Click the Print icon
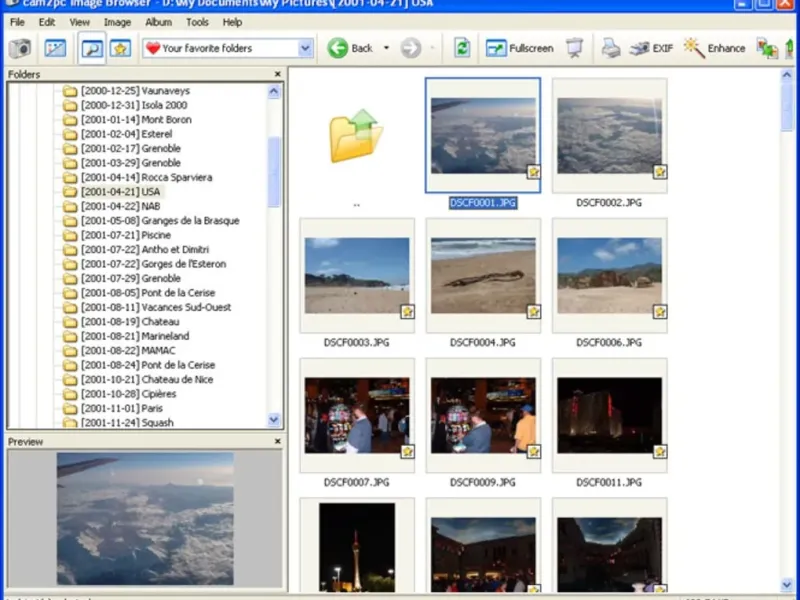 (610, 48)
